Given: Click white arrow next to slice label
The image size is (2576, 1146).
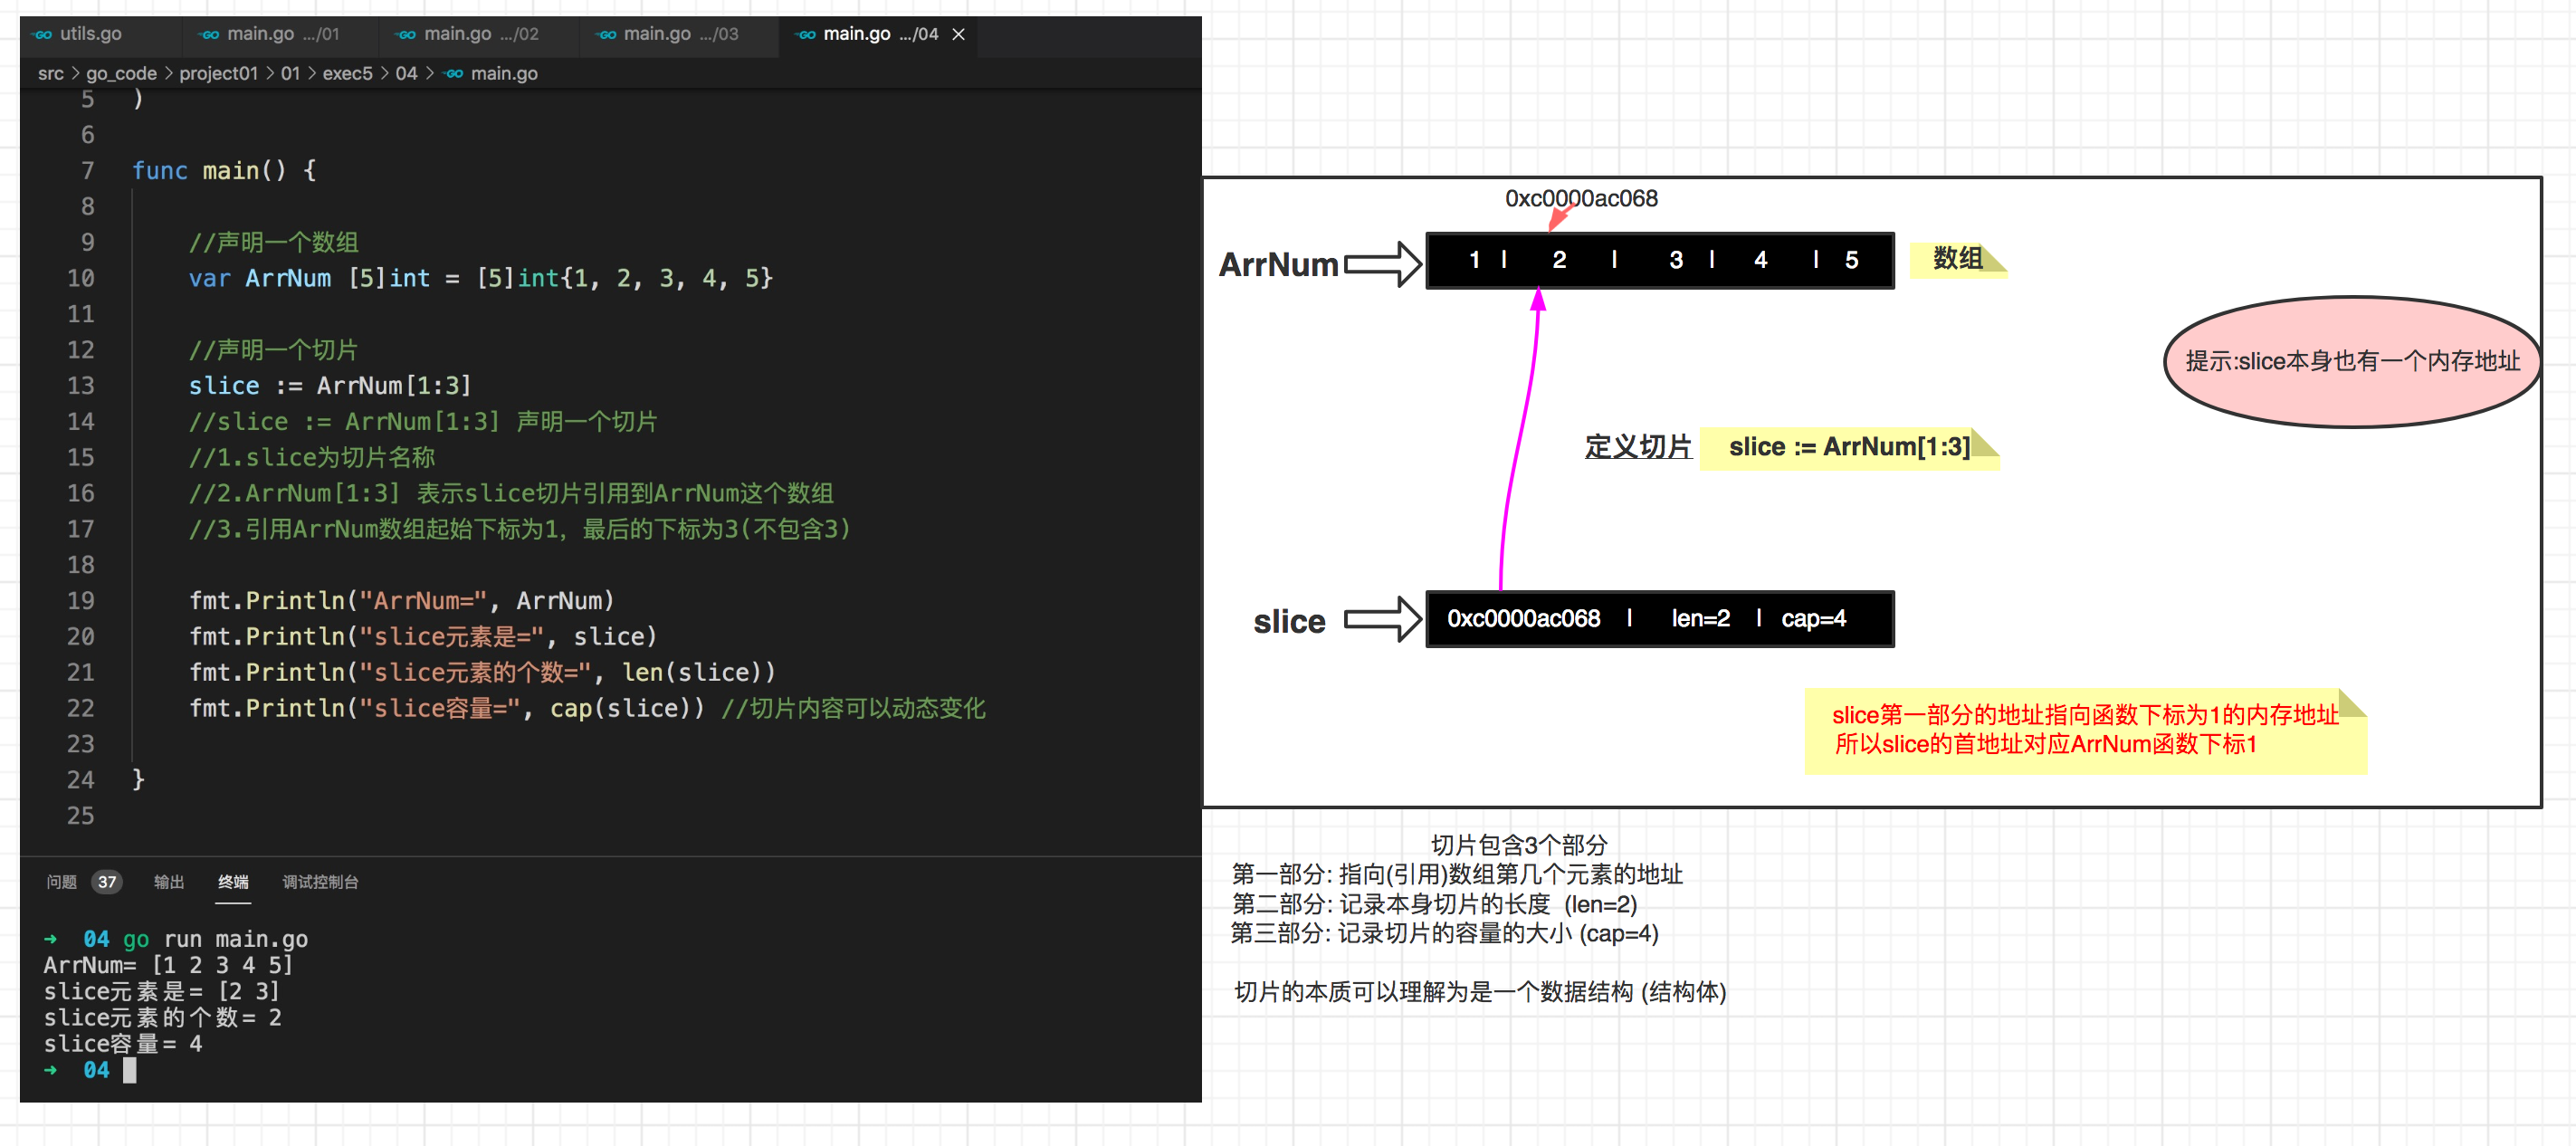Looking at the screenshot, I should [x=1382, y=620].
